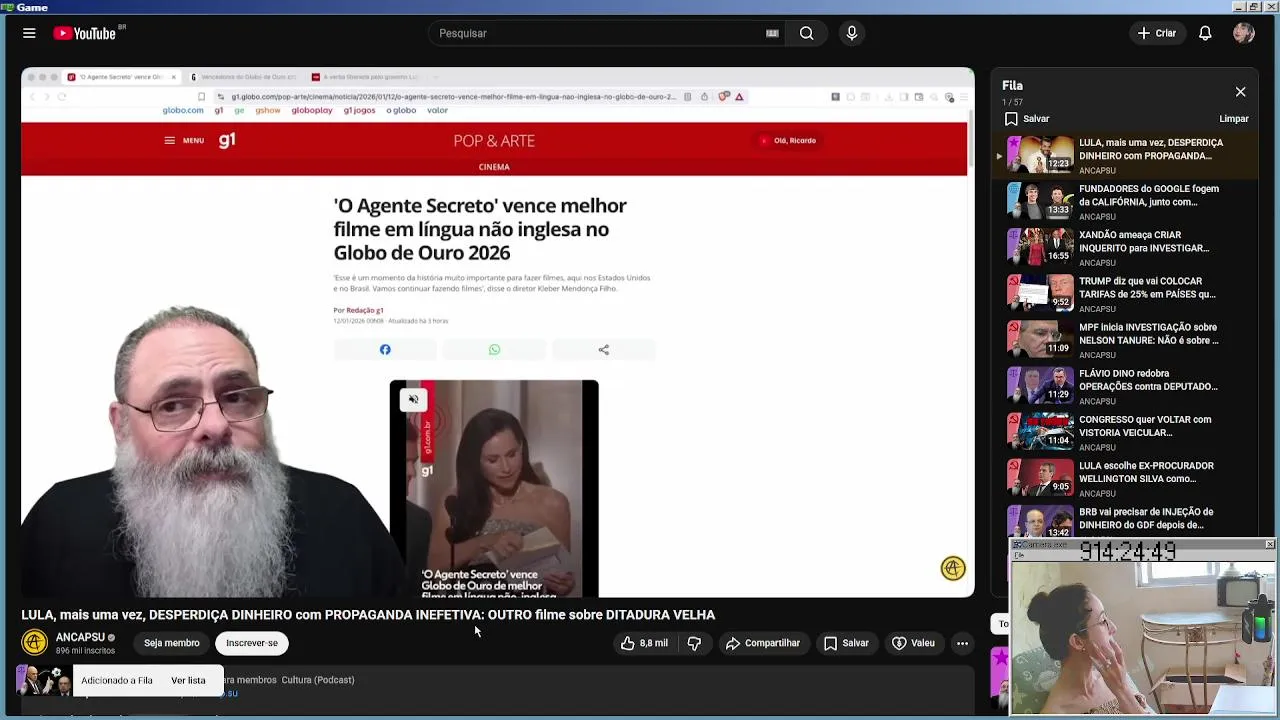Click WhatsApp share icon in g1 article

pyautogui.click(x=494, y=349)
